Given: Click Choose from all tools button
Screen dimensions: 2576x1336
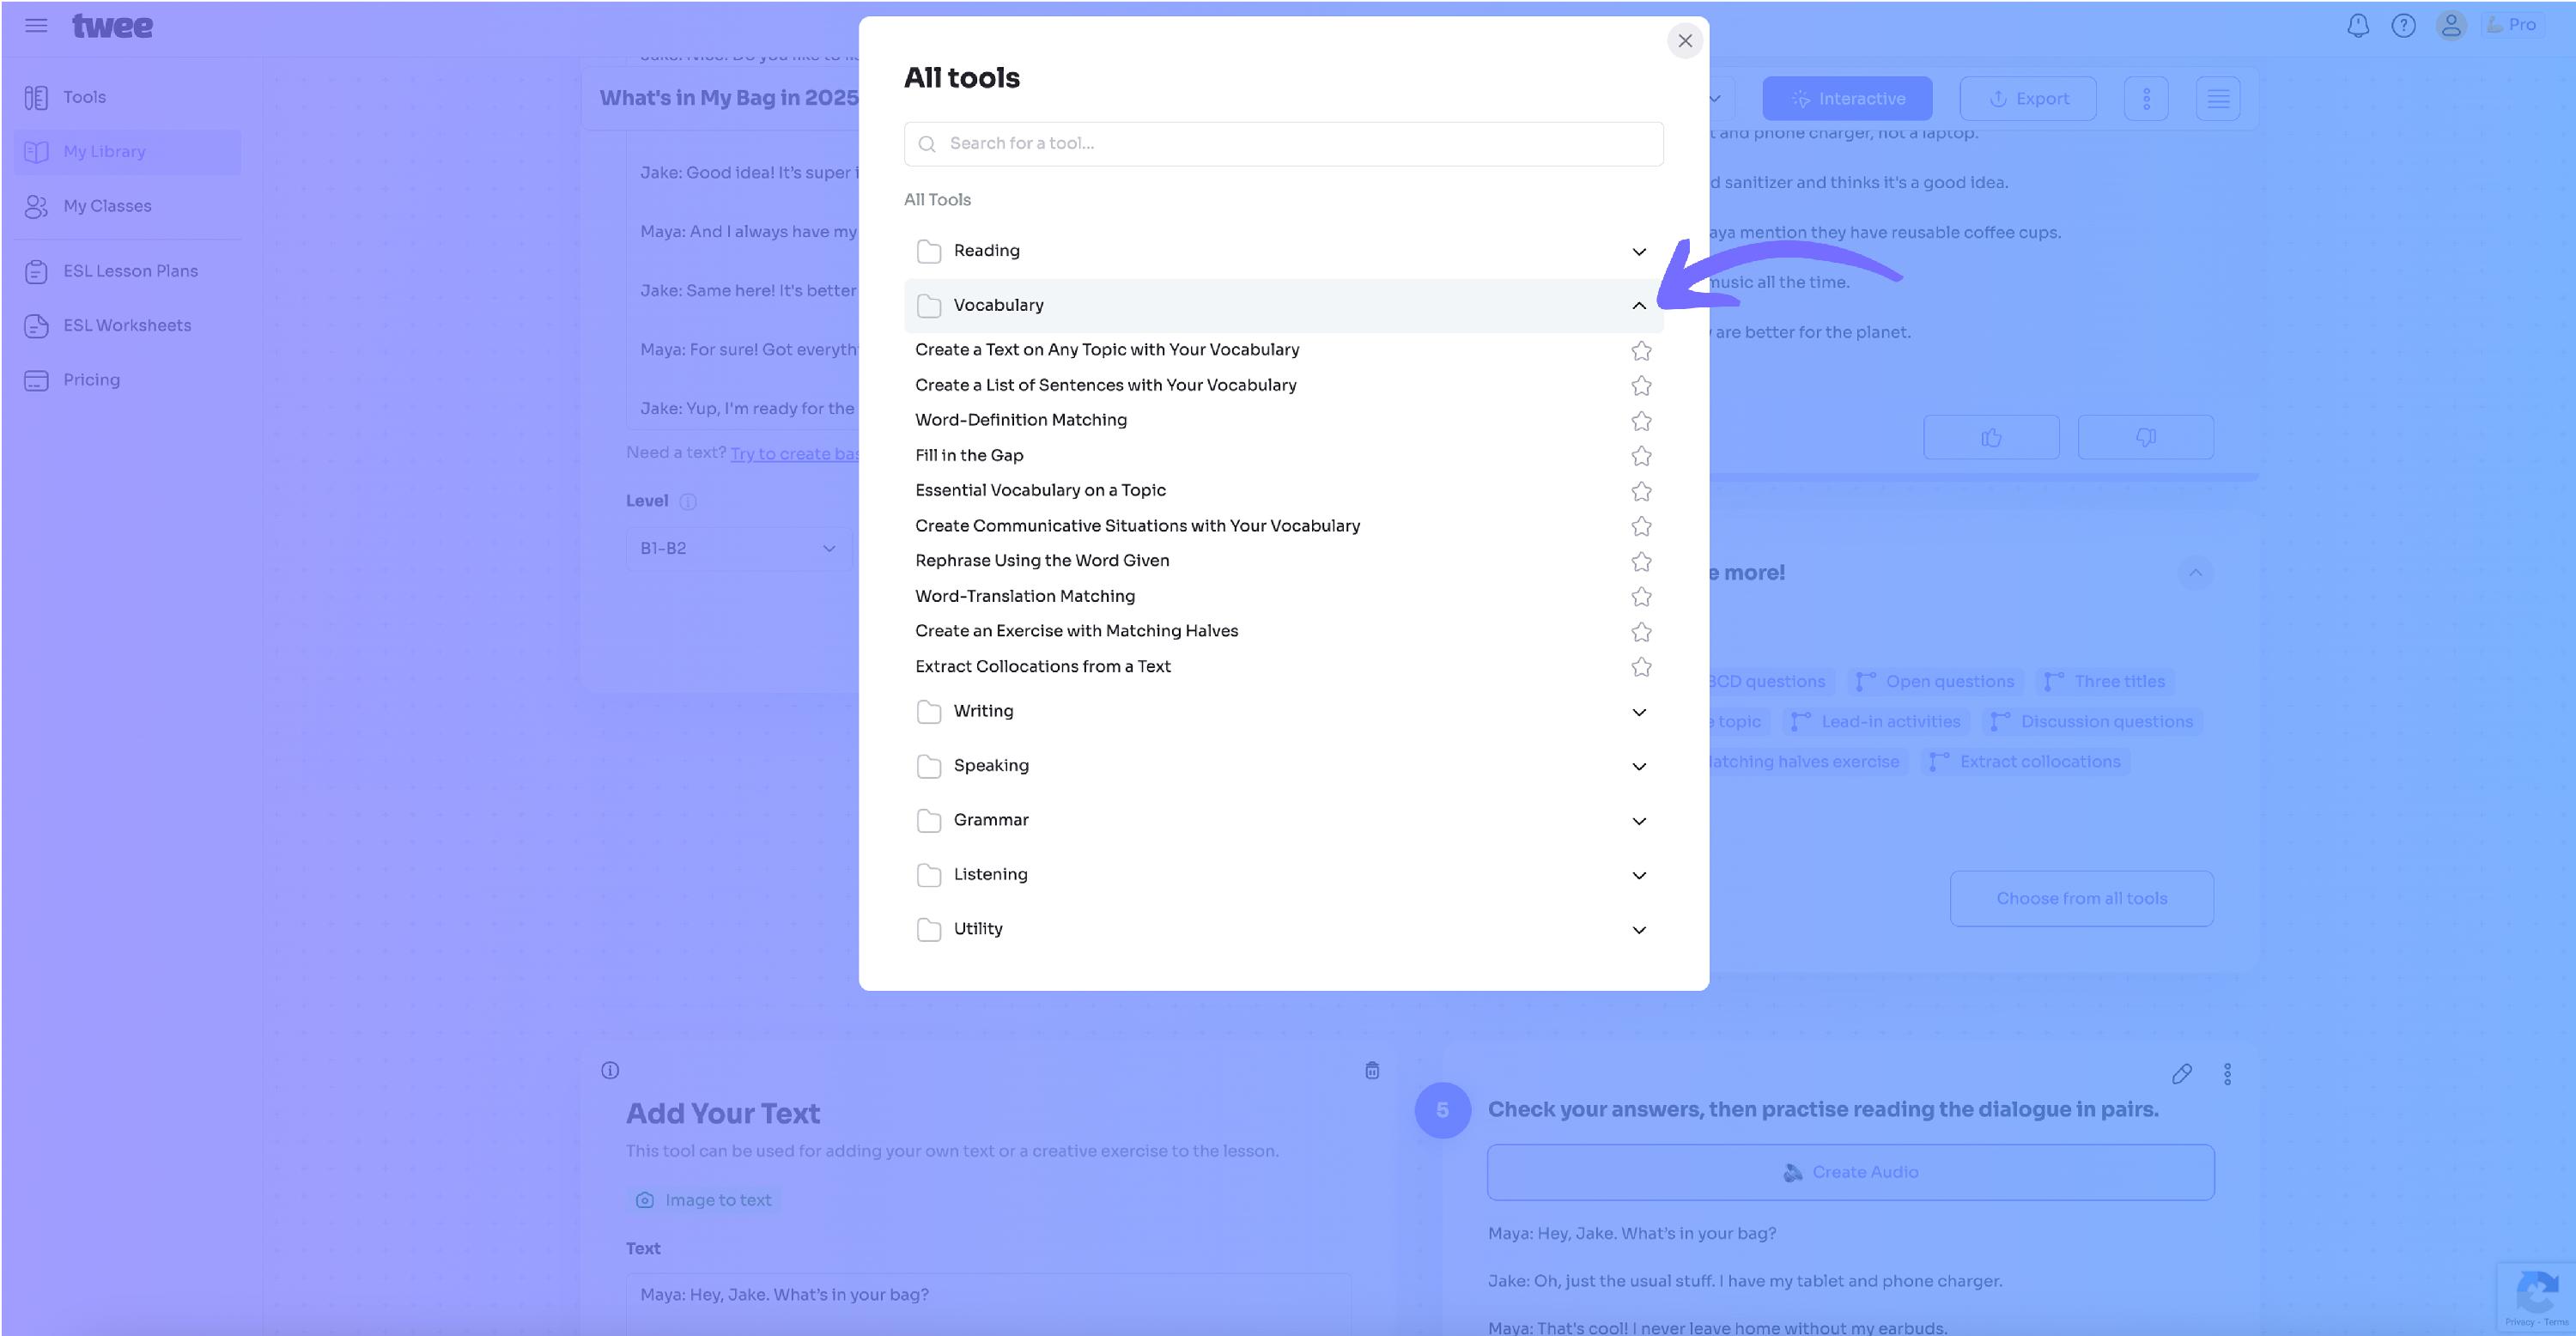Looking at the screenshot, I should 2081,898.
